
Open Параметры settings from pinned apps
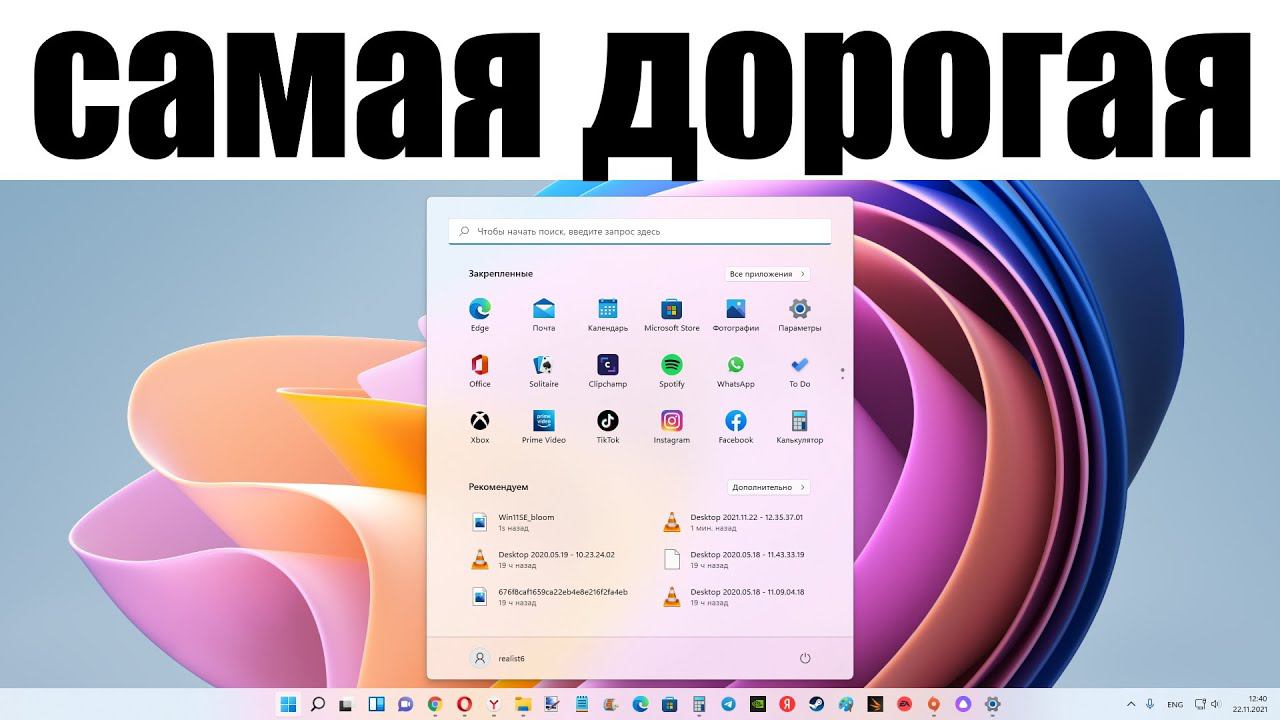[x=800, y=314]
